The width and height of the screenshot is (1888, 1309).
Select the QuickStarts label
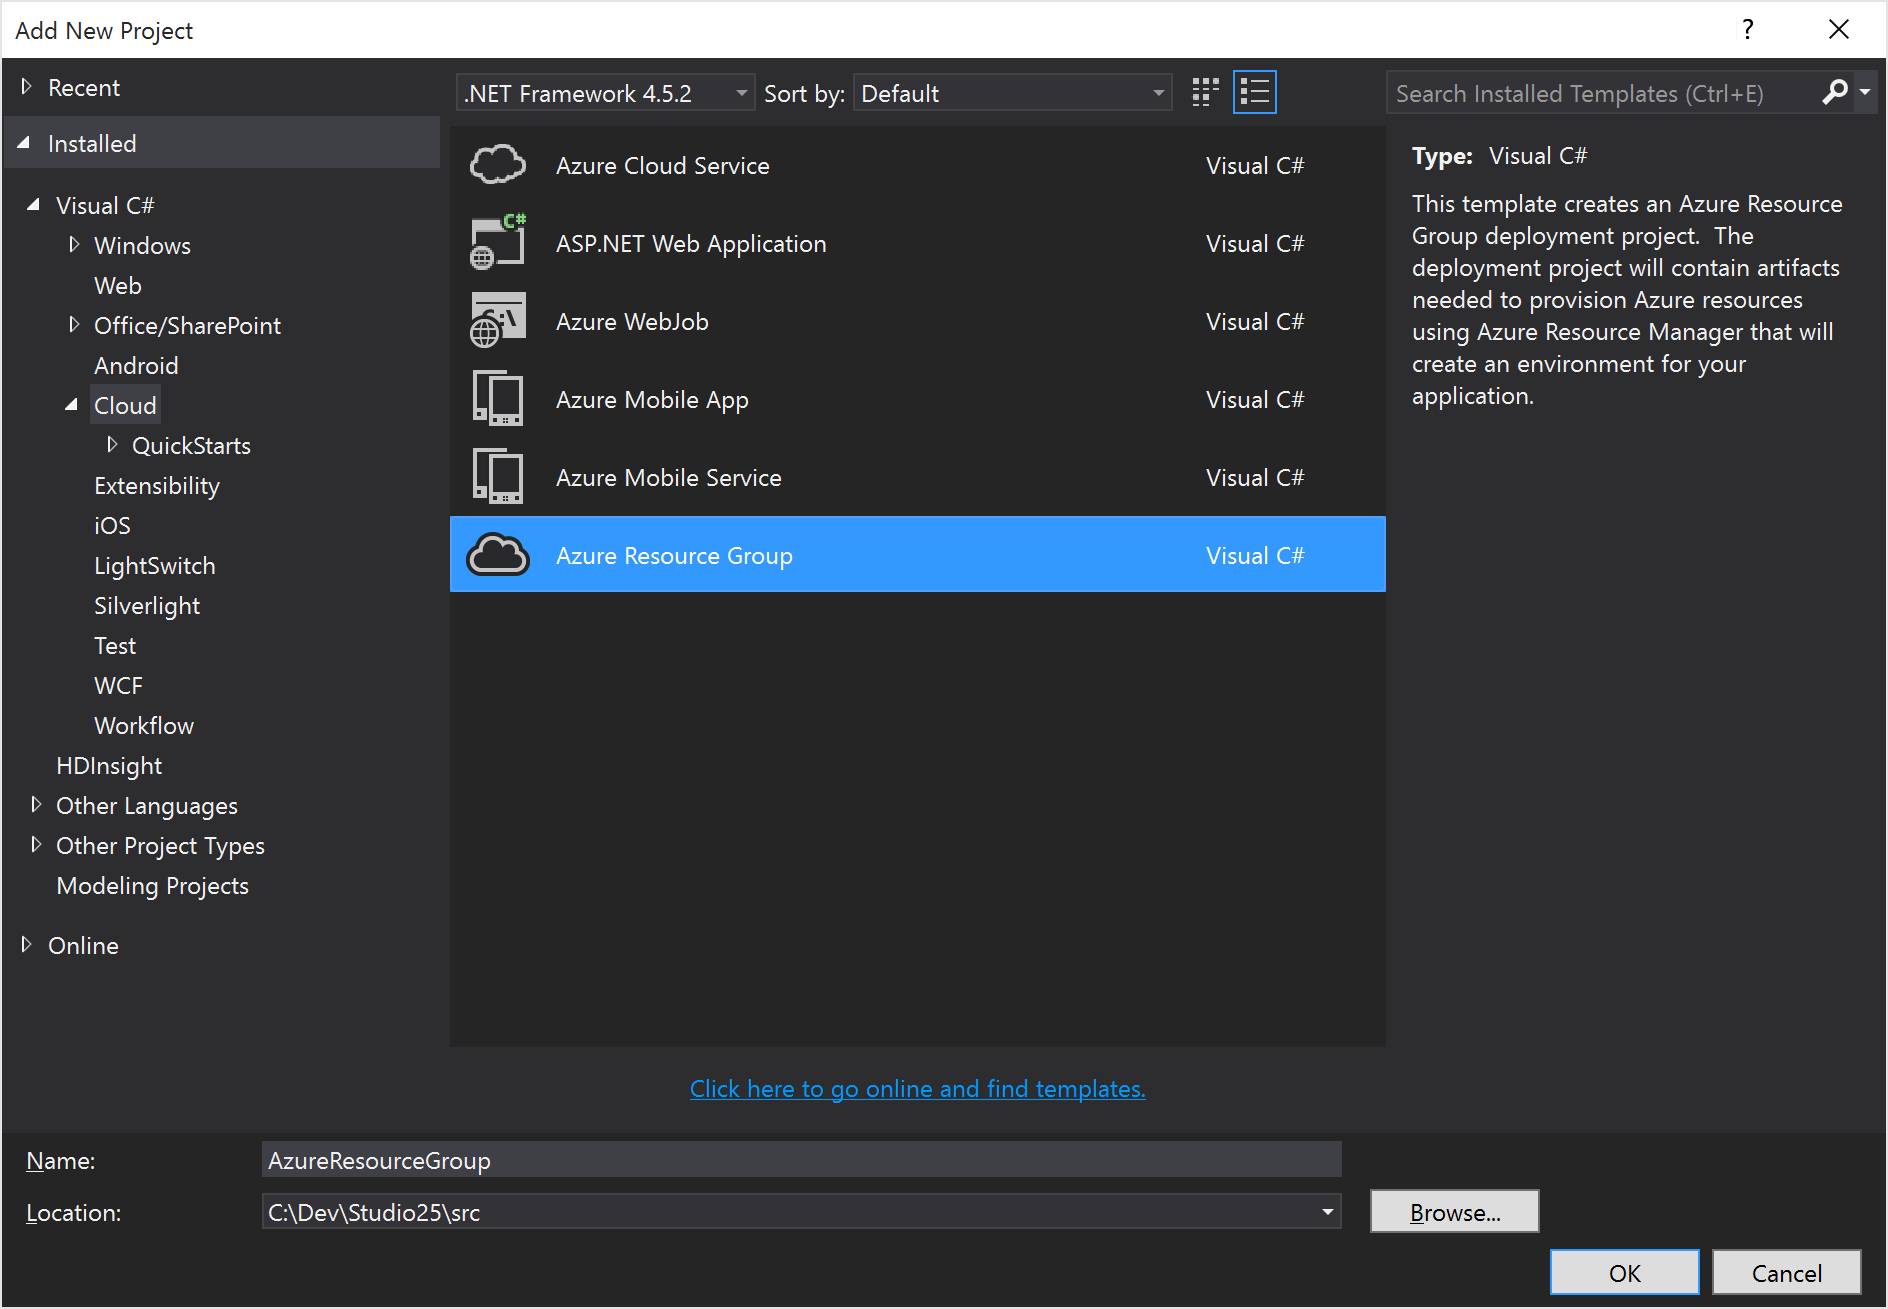(191, 445)
